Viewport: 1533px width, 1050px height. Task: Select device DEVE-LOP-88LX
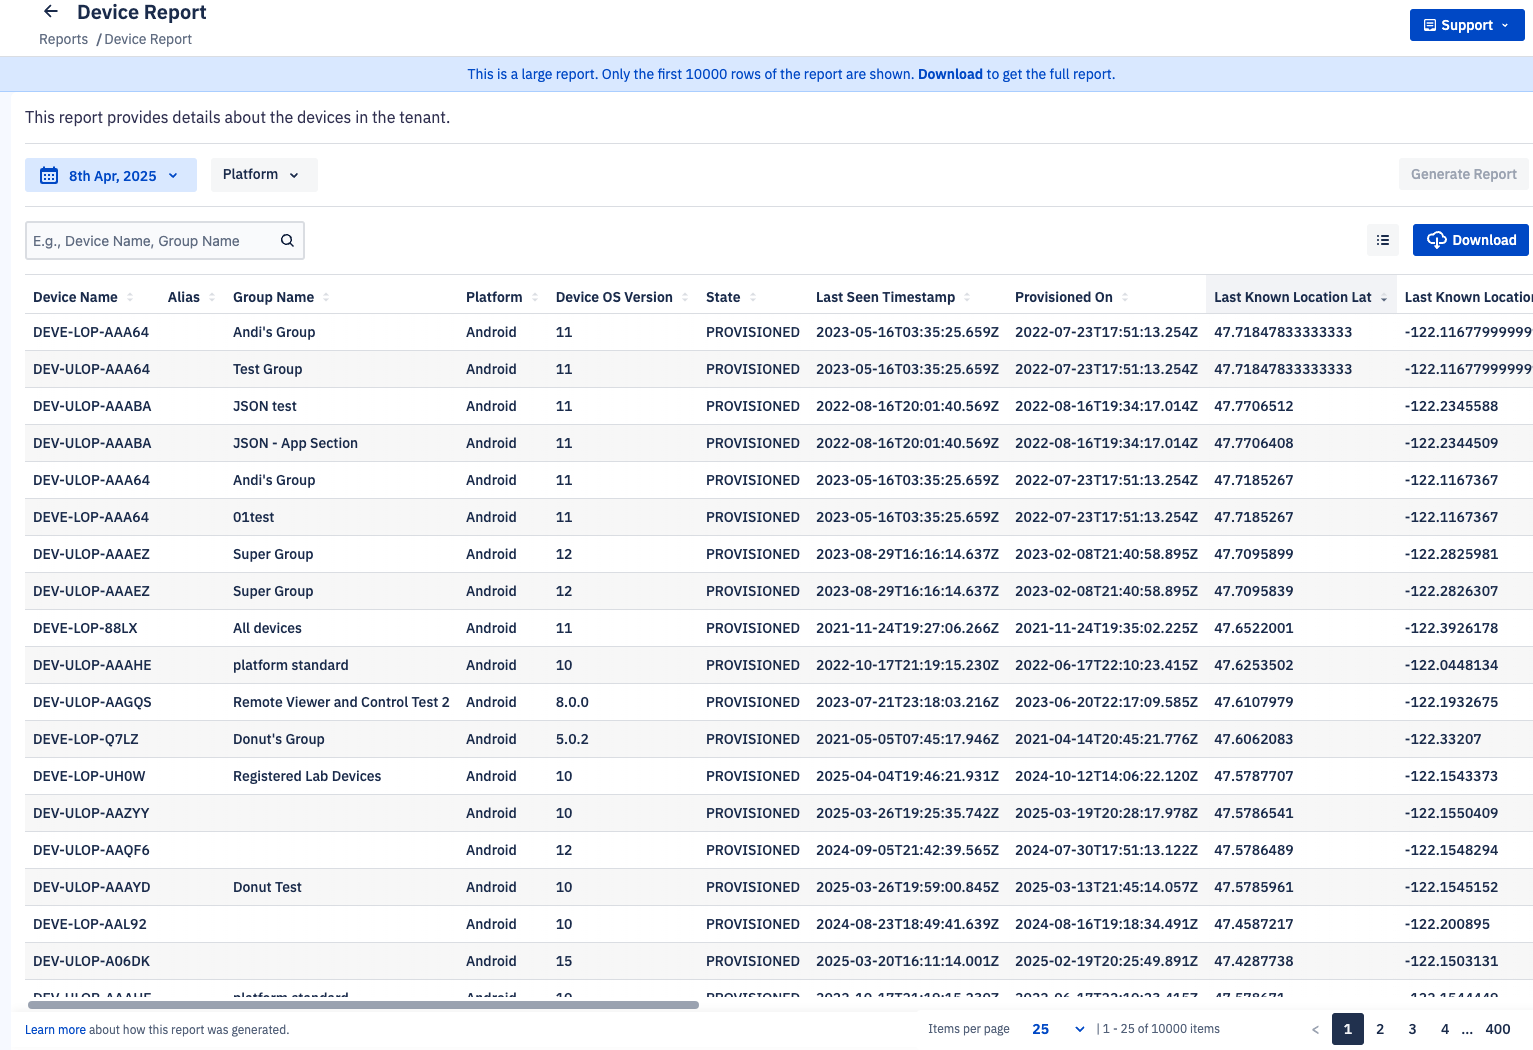[x=85, y=628]
